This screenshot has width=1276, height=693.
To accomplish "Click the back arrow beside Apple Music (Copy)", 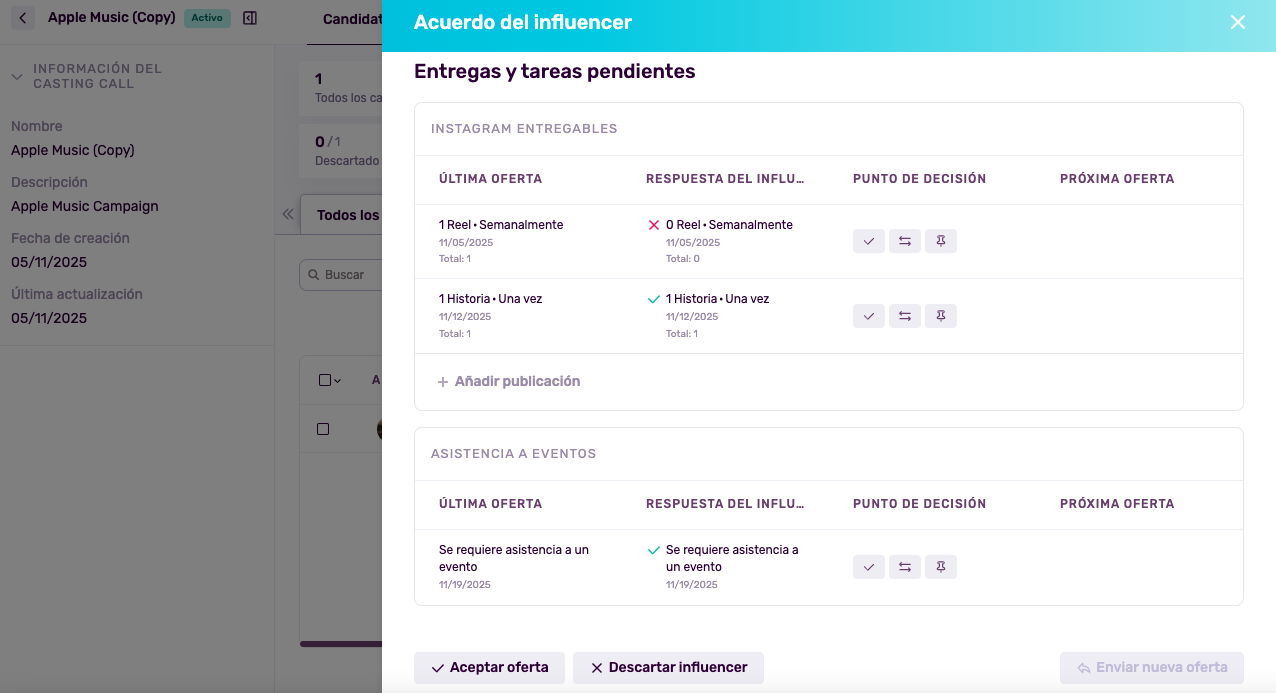I will coord(22,18).
